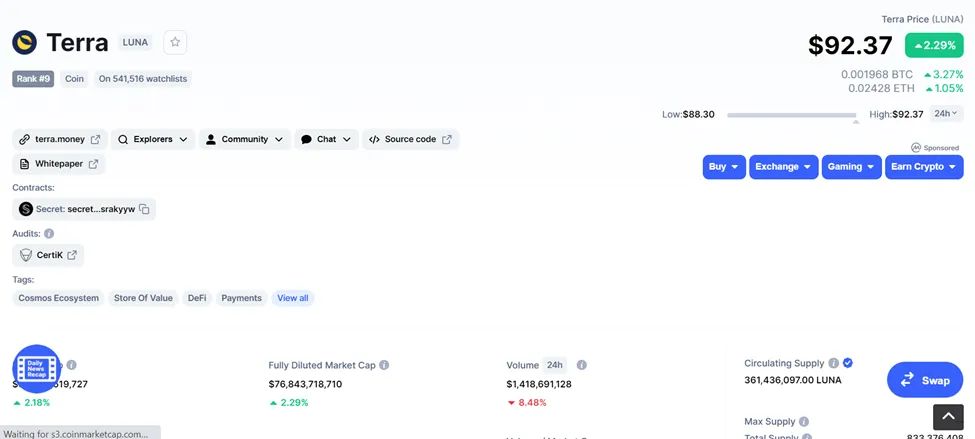Open the Buy dropdown button
This screenshot has width=975, height=439.
[x=724, y=167]
